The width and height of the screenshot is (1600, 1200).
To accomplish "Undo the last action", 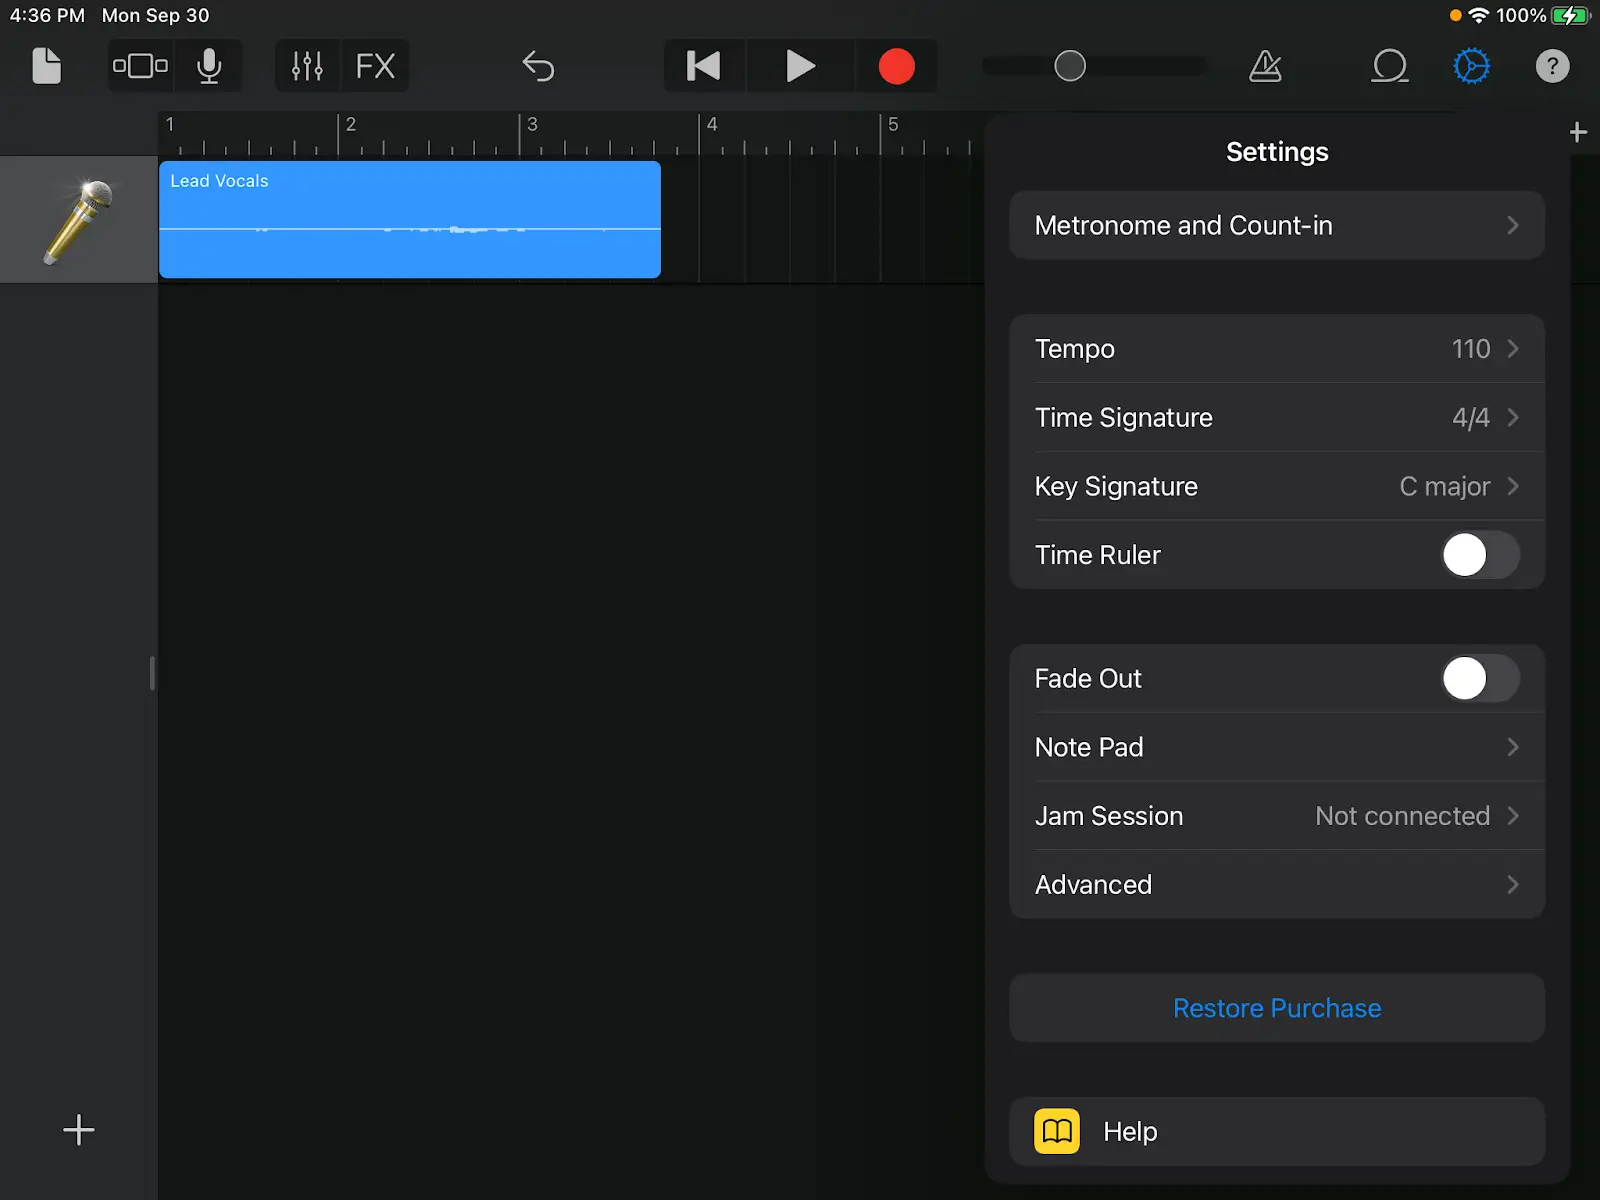I will [538, 66].
